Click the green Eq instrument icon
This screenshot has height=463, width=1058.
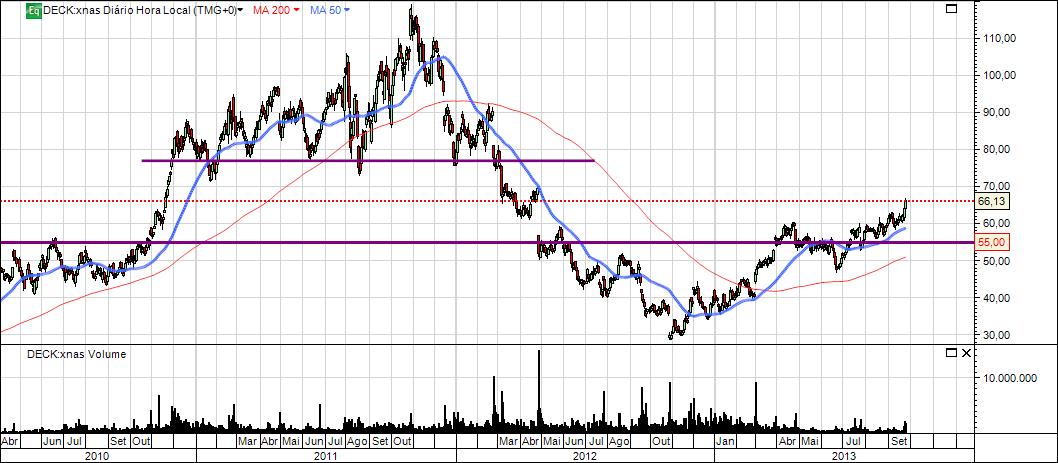coord(34,10)
